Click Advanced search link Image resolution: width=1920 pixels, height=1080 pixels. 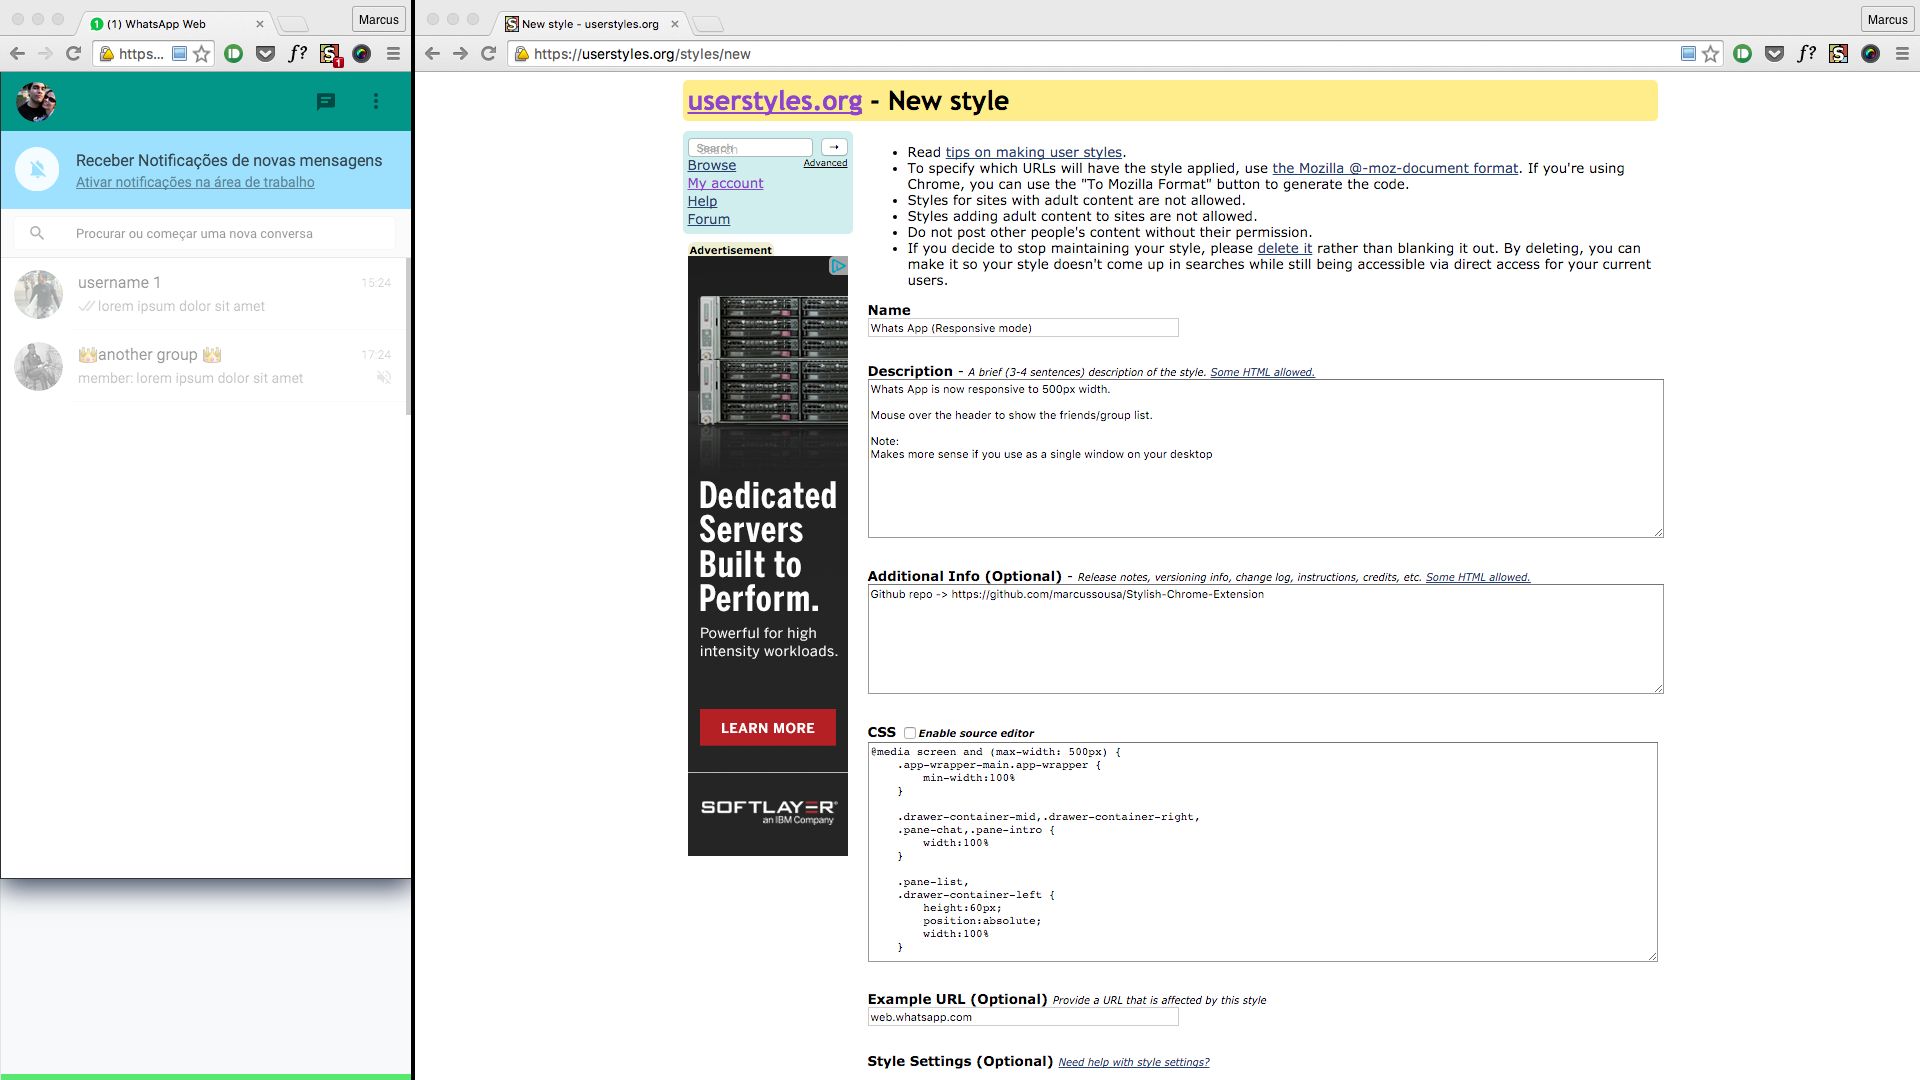(825, 163)
